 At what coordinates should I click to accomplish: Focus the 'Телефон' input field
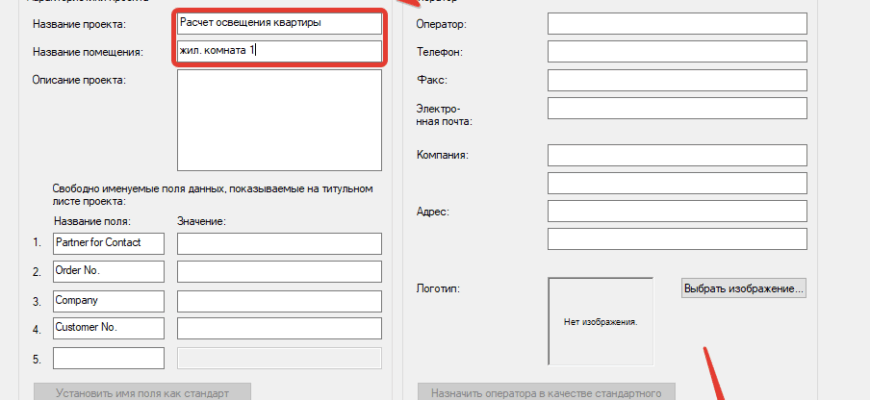pos(677,51)
